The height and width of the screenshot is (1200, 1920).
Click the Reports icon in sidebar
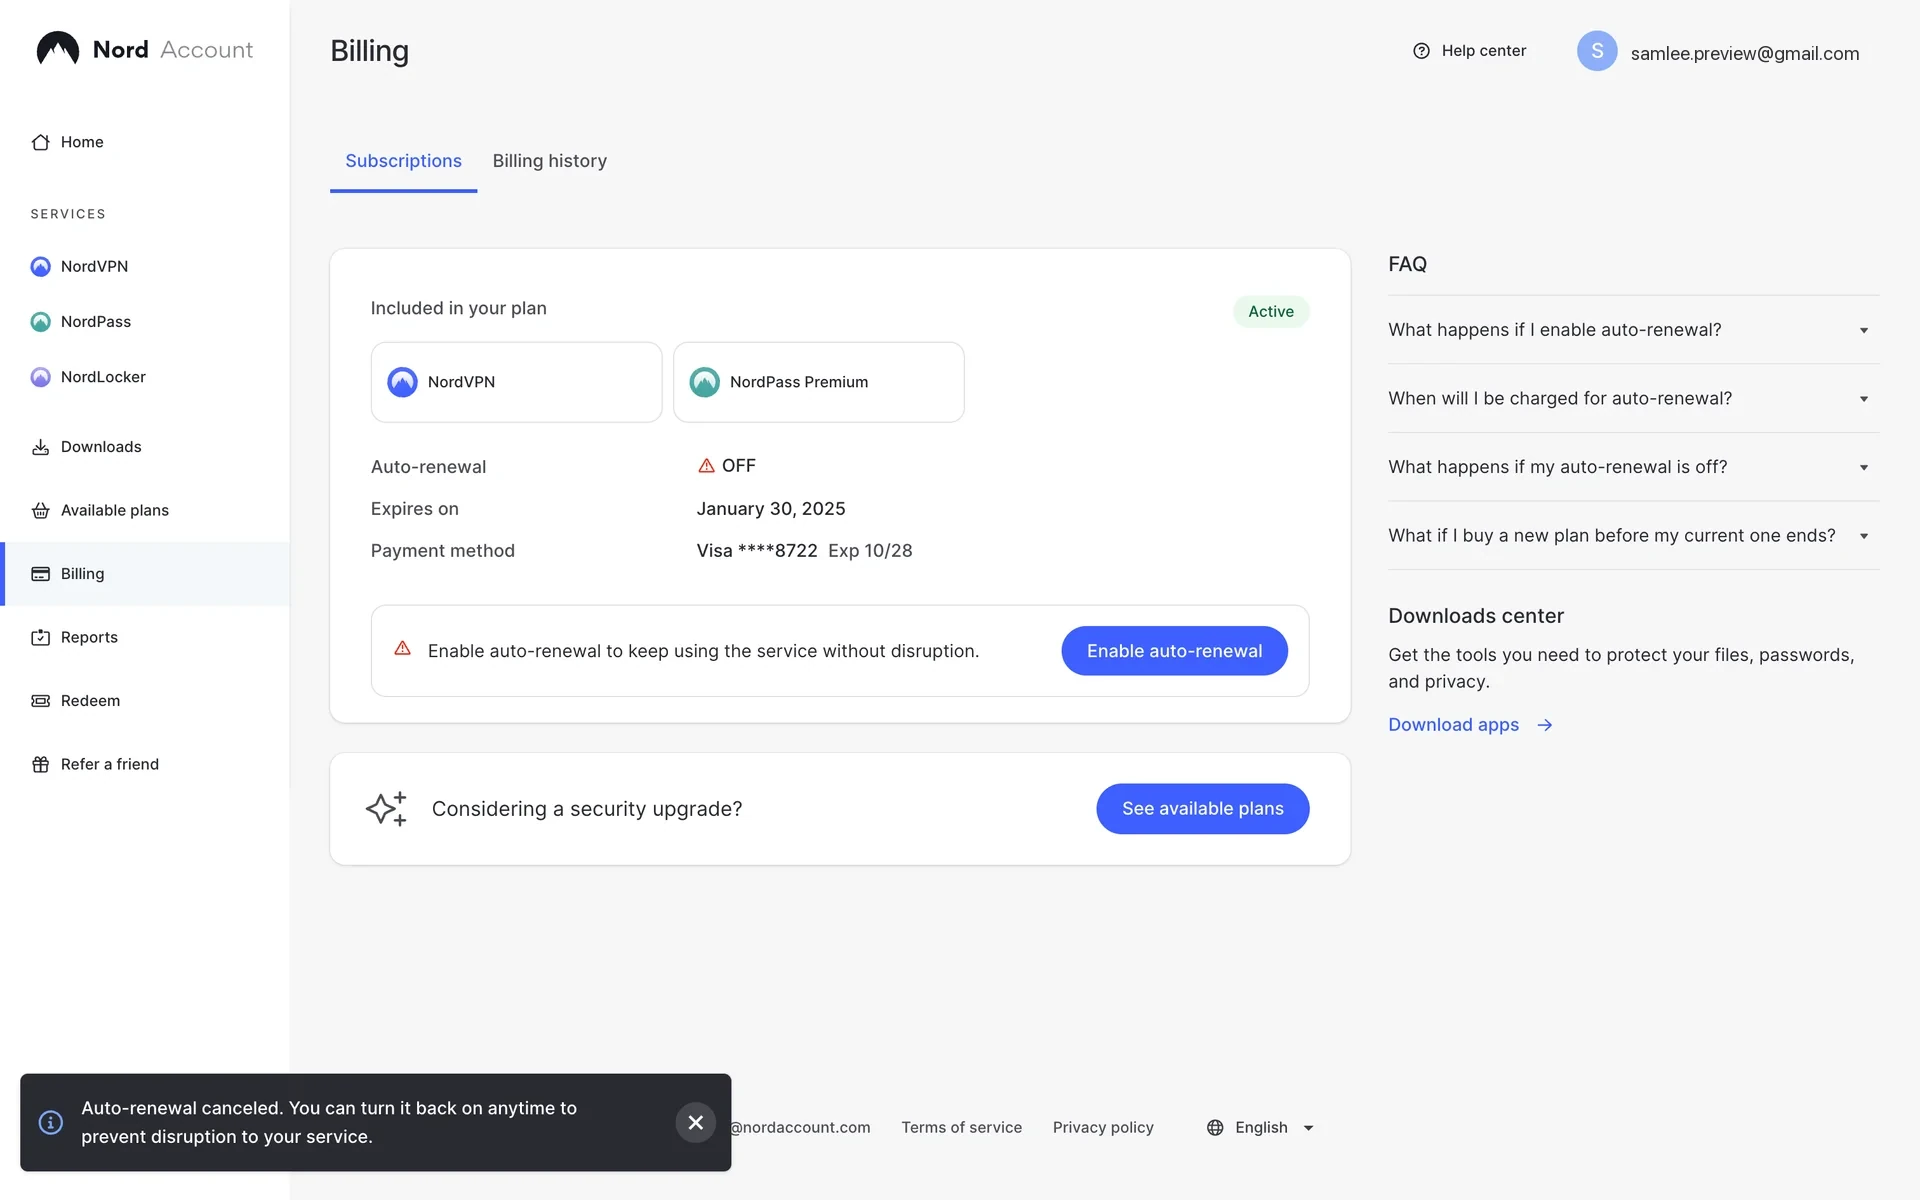[x=40, y=638]
